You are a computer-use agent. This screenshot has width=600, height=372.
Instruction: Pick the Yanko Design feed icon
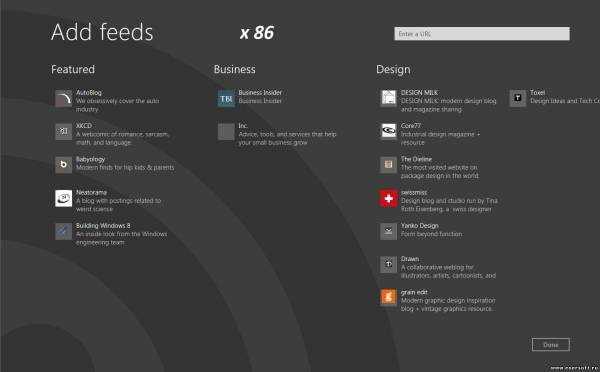388,232
